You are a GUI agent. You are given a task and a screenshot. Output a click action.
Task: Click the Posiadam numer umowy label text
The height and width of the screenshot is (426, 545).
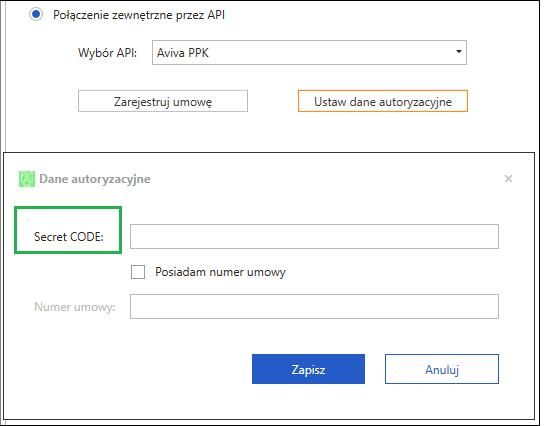[220, 272]
